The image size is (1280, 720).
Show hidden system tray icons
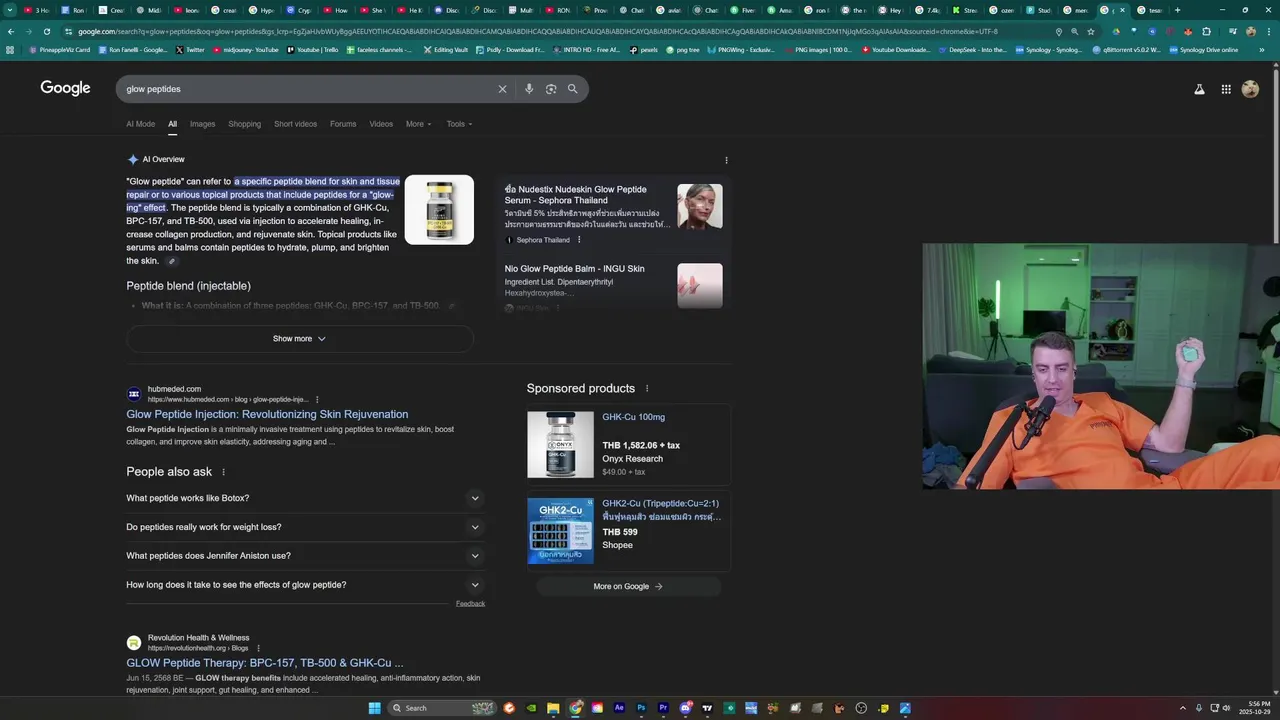[x=1183, y=708]
